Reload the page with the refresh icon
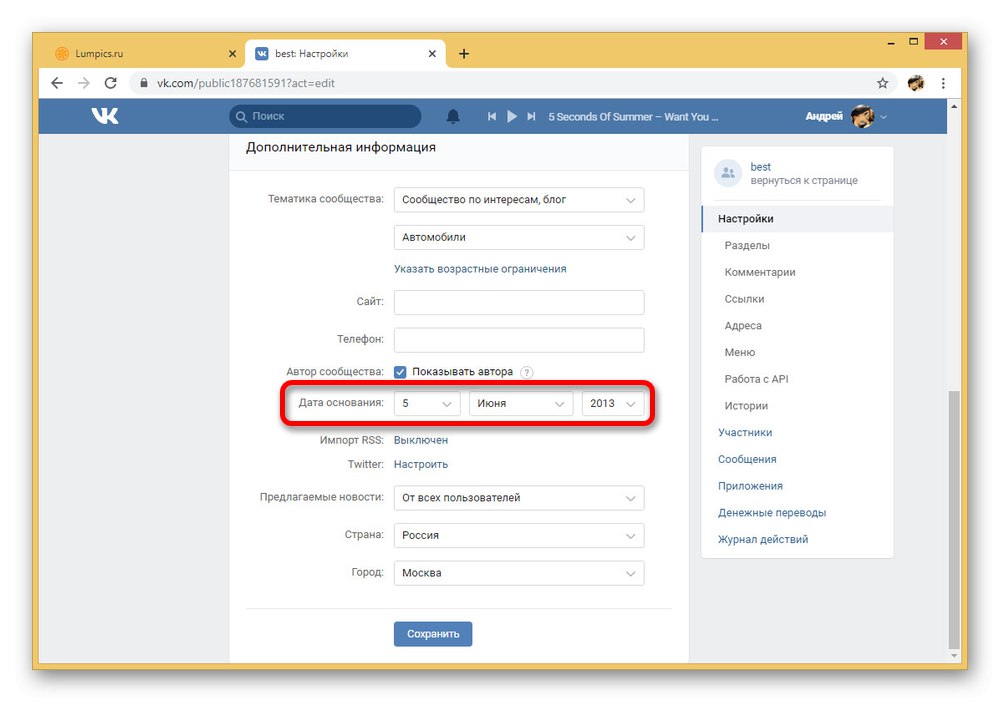The image size is (1000, 702). [110, 83]
